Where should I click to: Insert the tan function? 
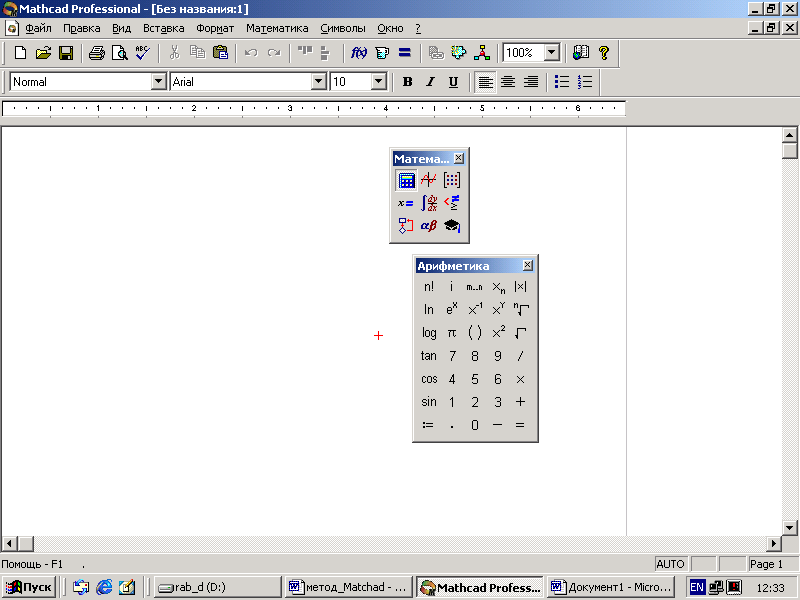point(429,356)
